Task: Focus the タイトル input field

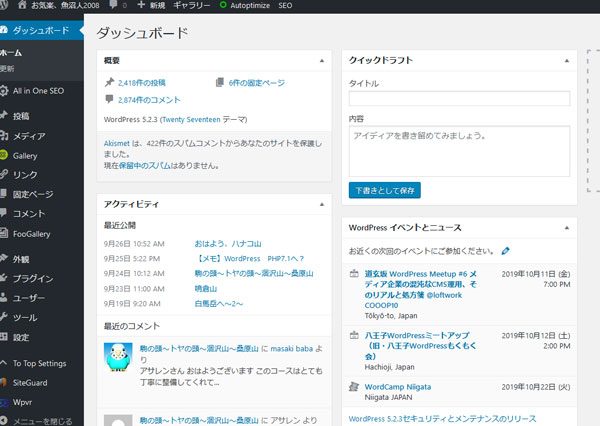Action: 459,99
